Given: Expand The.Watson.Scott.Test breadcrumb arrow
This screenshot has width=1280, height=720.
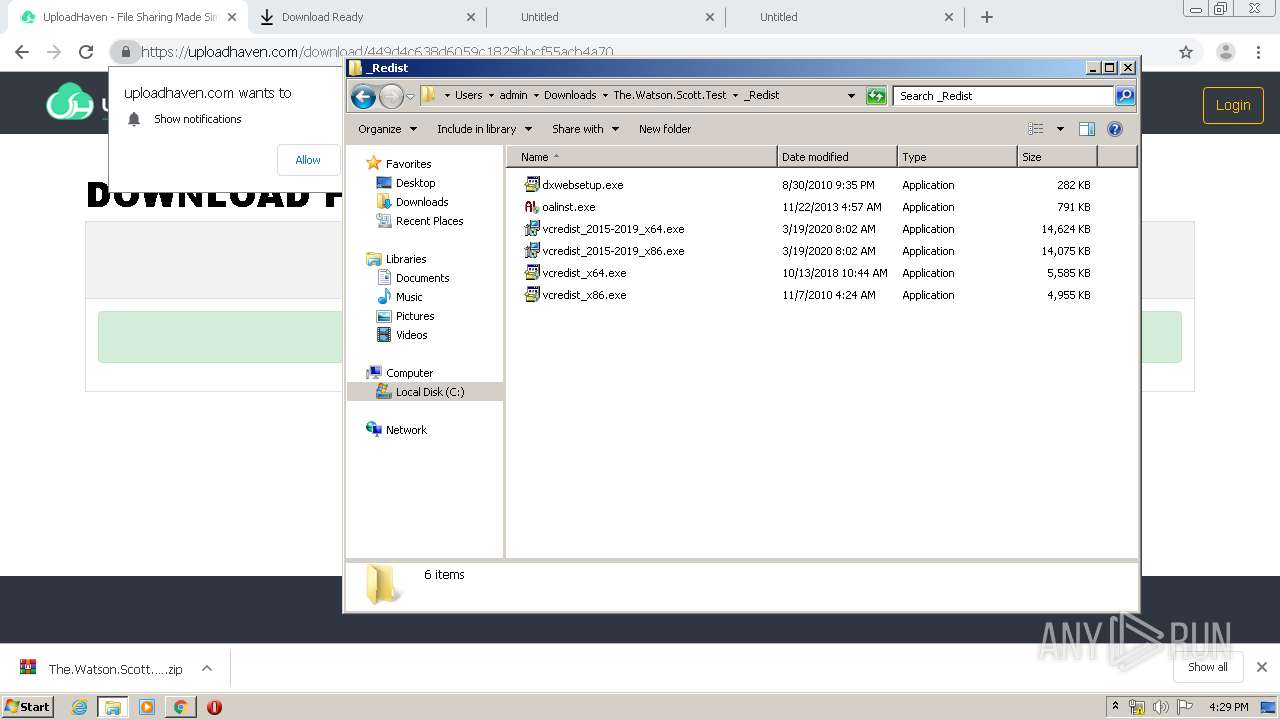Looking at the screenshot, I should (735, 96).
